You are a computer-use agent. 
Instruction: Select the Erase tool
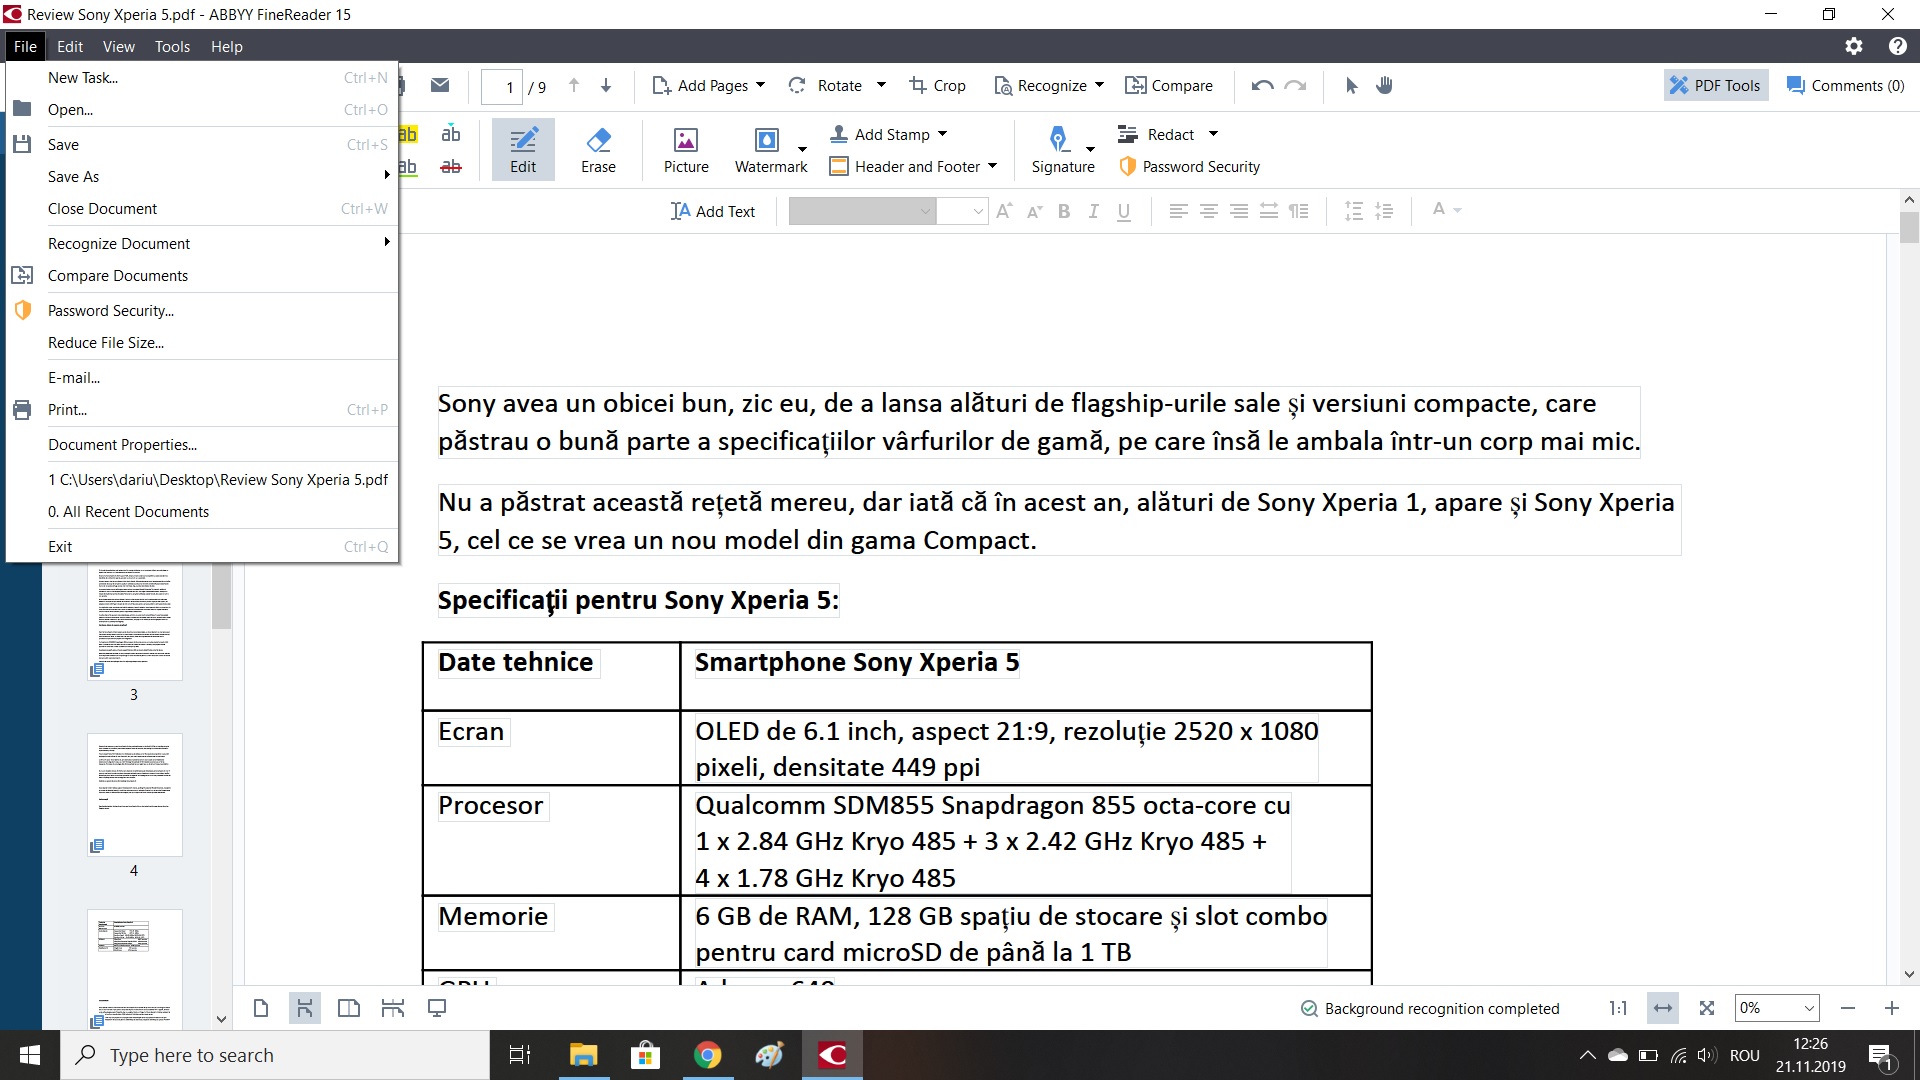pyautogui.click(x=598, y=149)
